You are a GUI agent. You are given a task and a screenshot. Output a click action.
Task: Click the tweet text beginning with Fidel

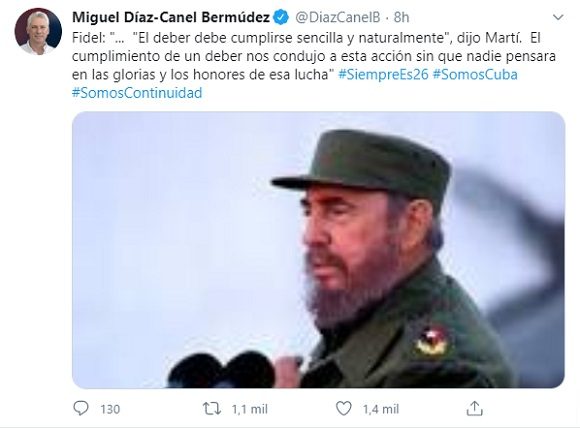click(x=314, y=56)
